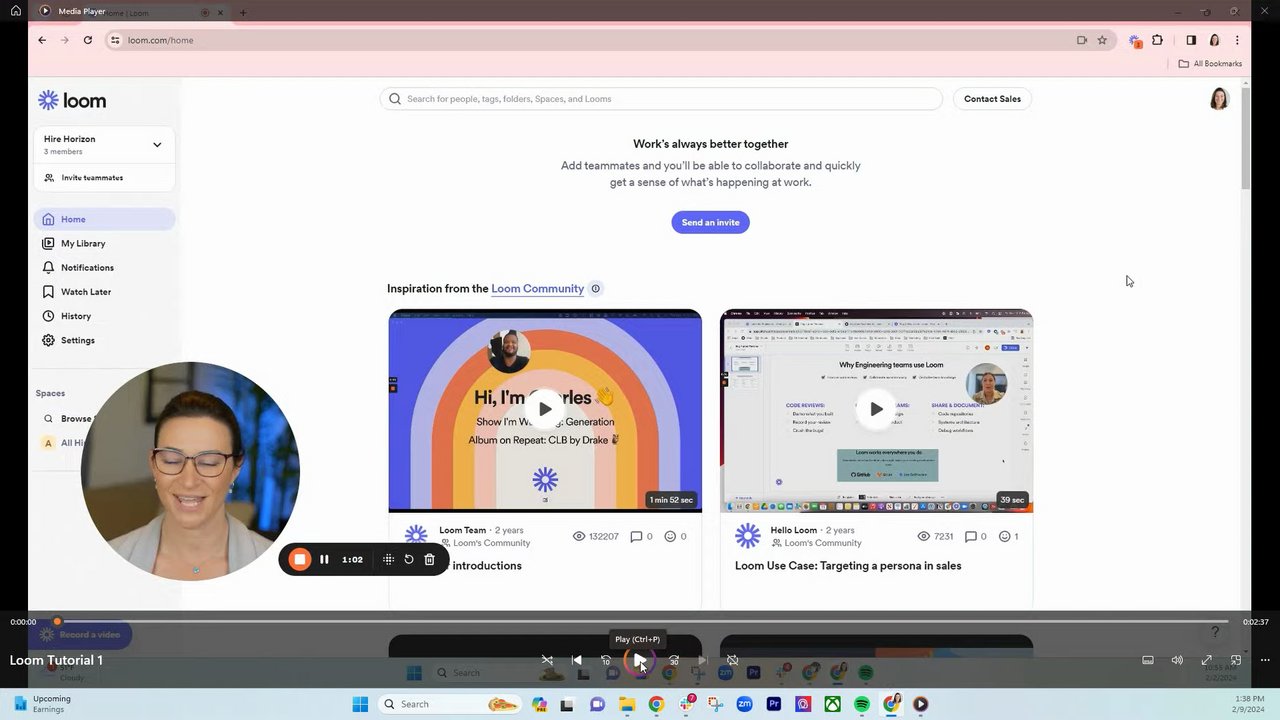Image resolution: width=1280 pixels, height=720 pixels.
Task: Open the browser extensions puzzle icon
Action: point(1157,40)
